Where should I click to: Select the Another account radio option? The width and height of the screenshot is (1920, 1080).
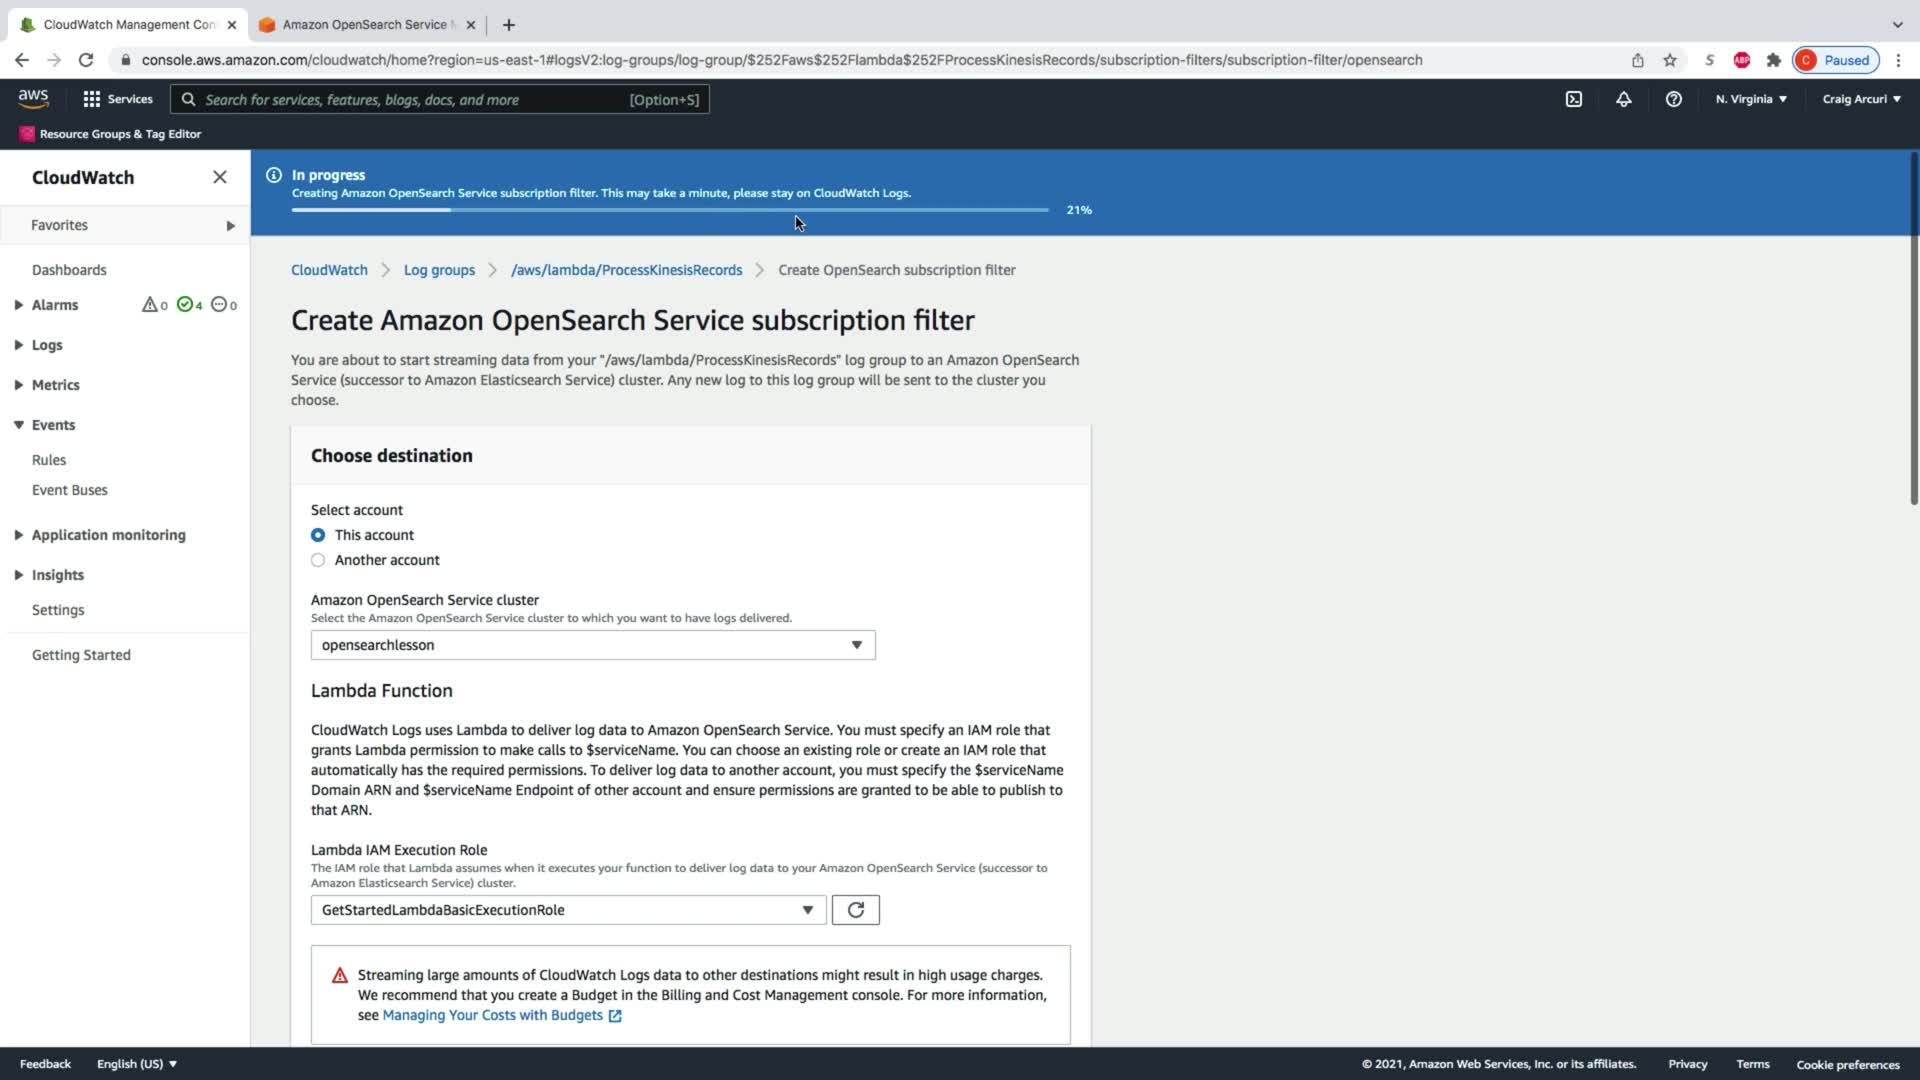[318, 560]
